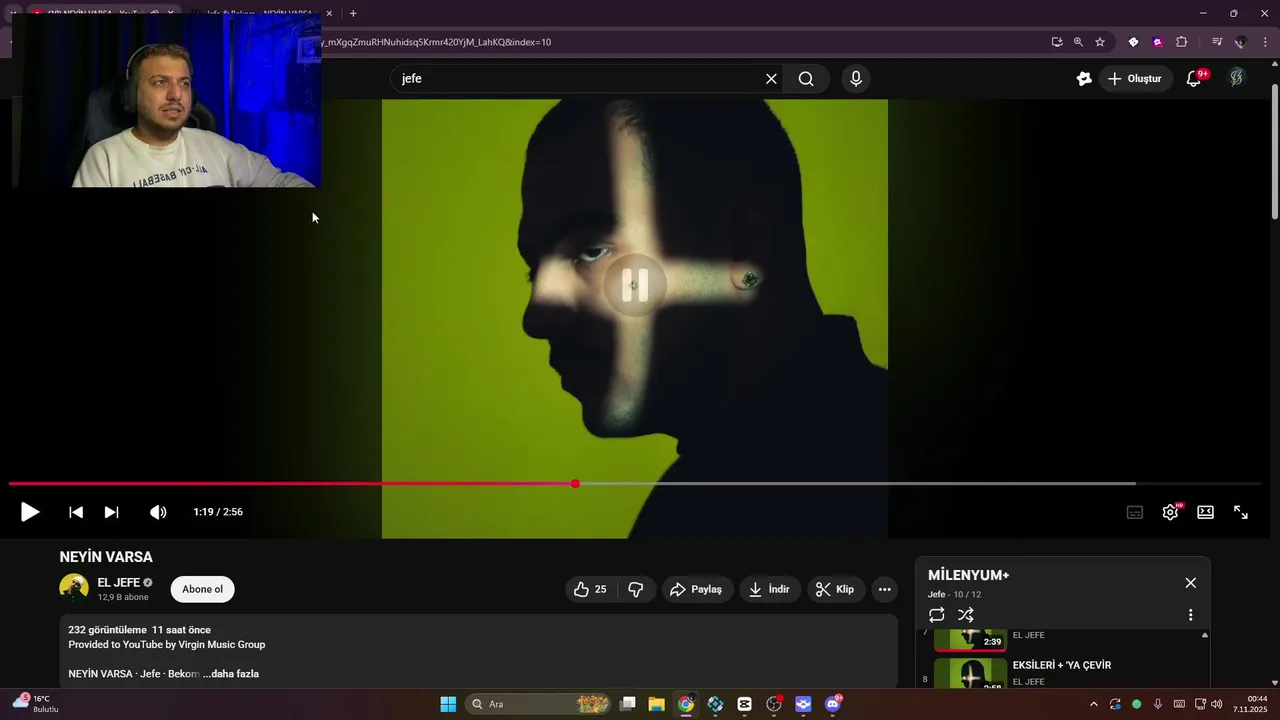Subscribe using Abone ol button

(202, 590)
